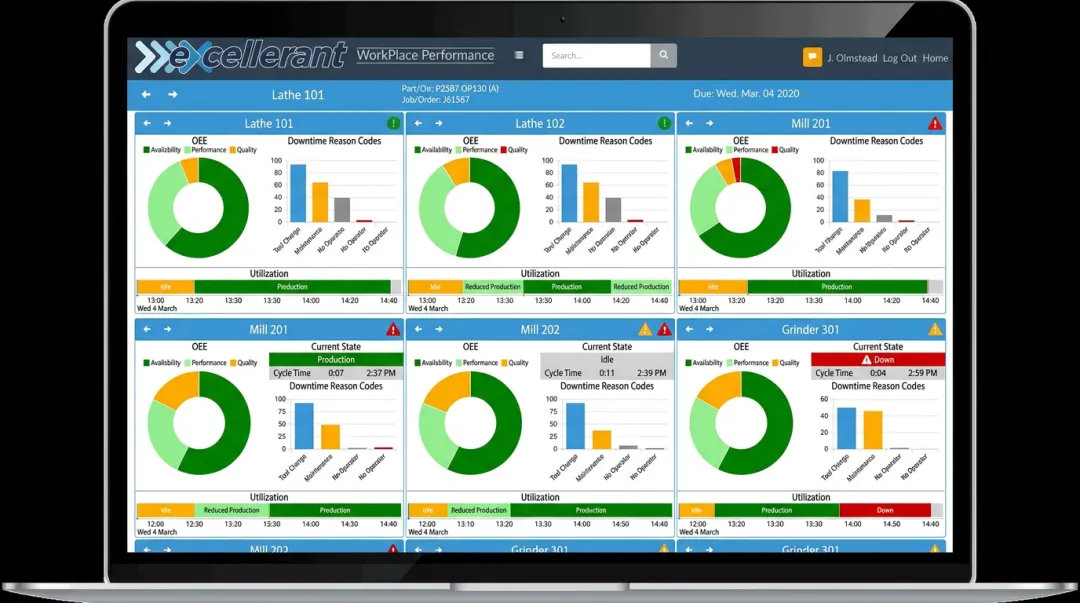Select Reduced Production segment in Mill 202 utilization
The height and width of the screenshot is (603, 1080).
click(479, 511)
